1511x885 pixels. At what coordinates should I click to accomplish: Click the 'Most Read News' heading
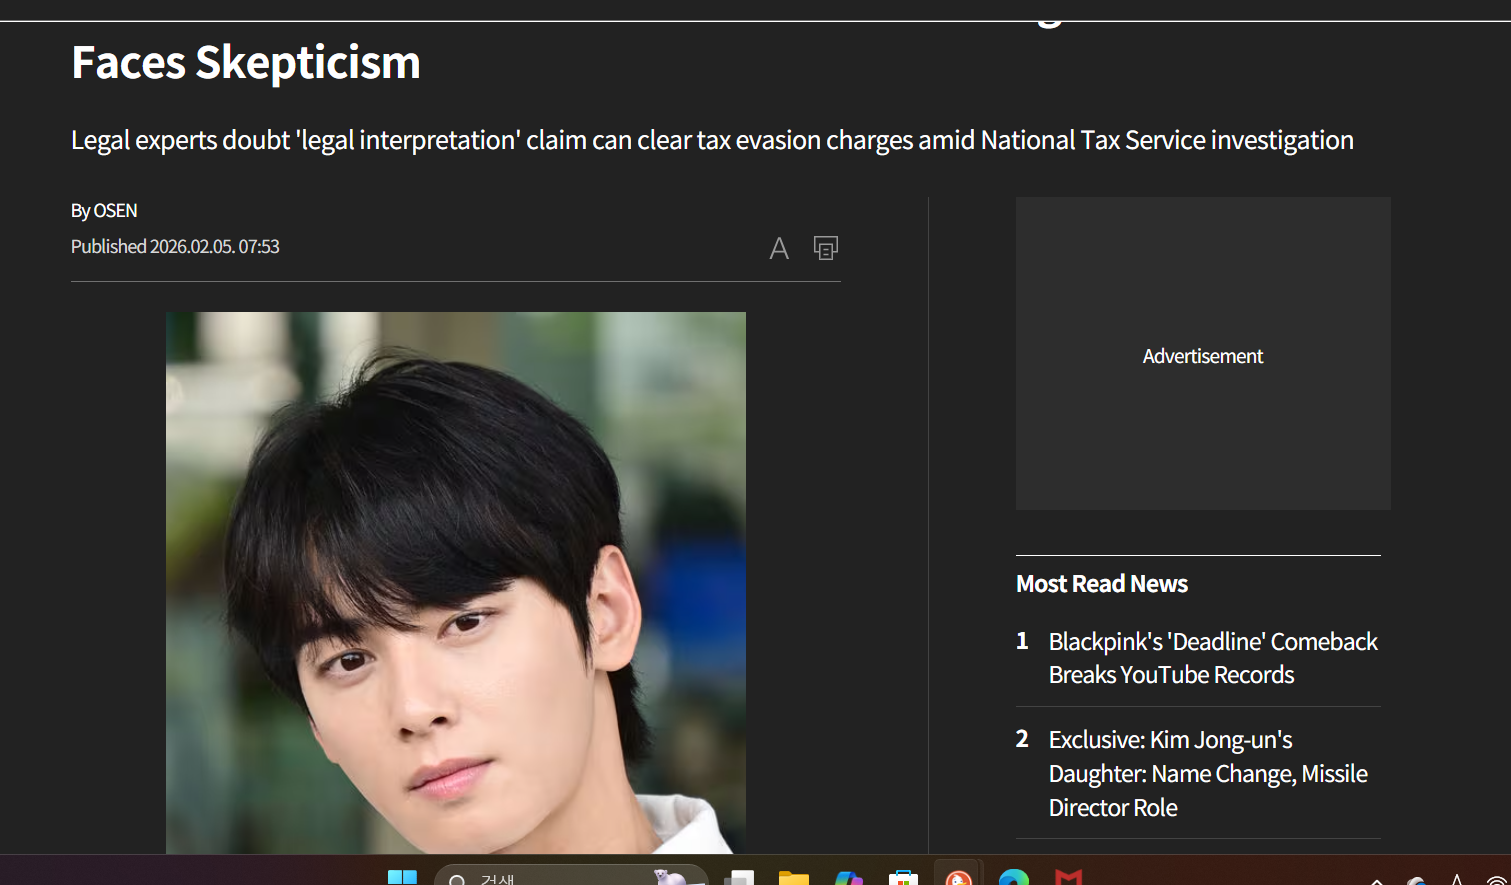coord(1101,584)
